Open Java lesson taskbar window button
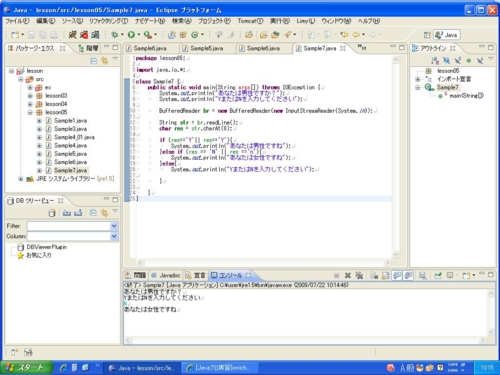 point(142,368)
